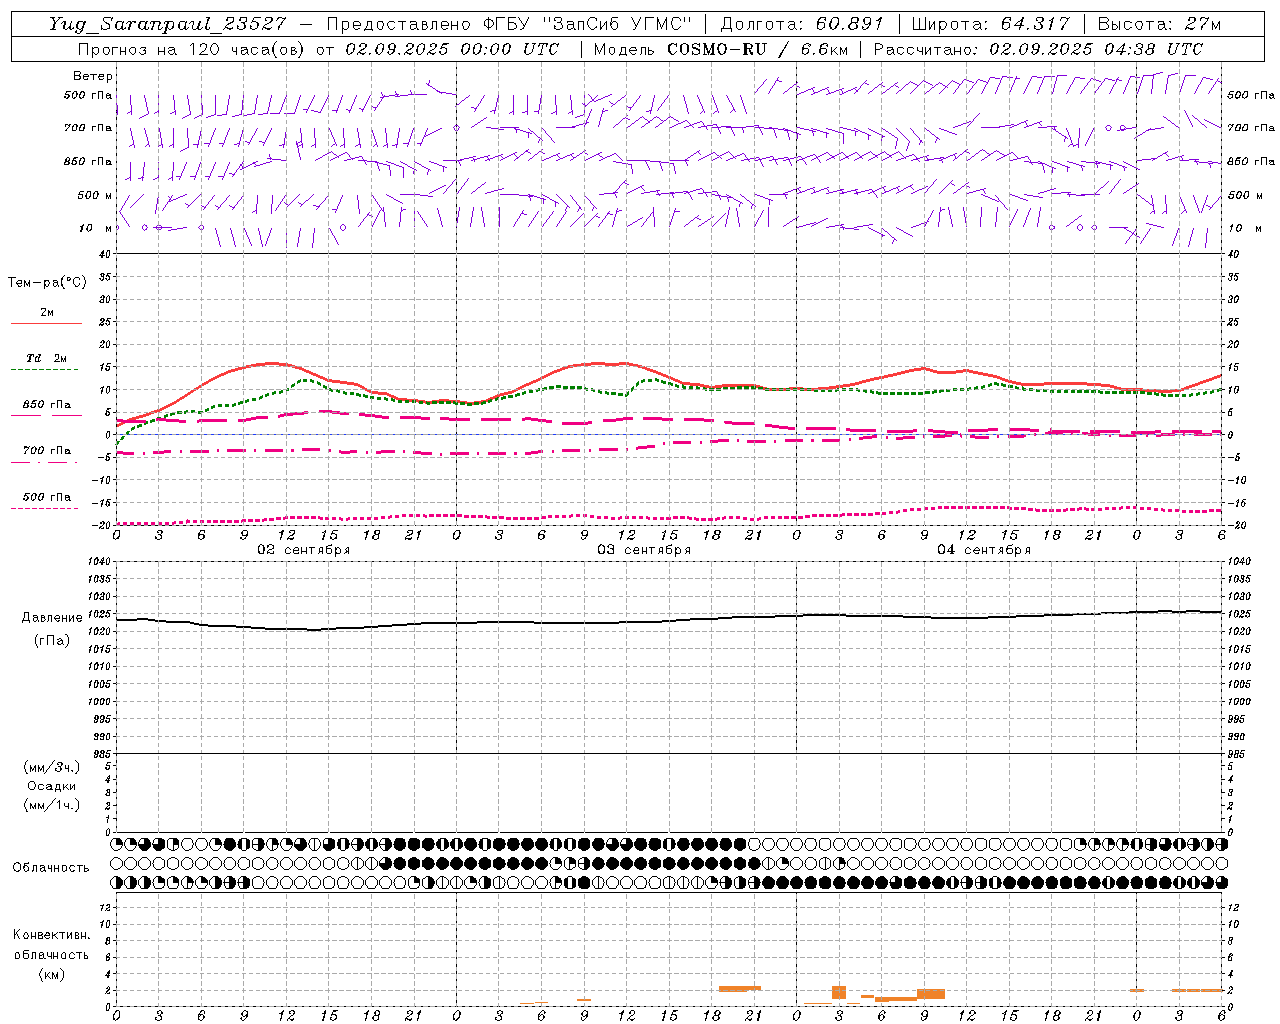Select the 'Долгота: 60.891' header value
1280x1024 pixels.
coord(802,24)
